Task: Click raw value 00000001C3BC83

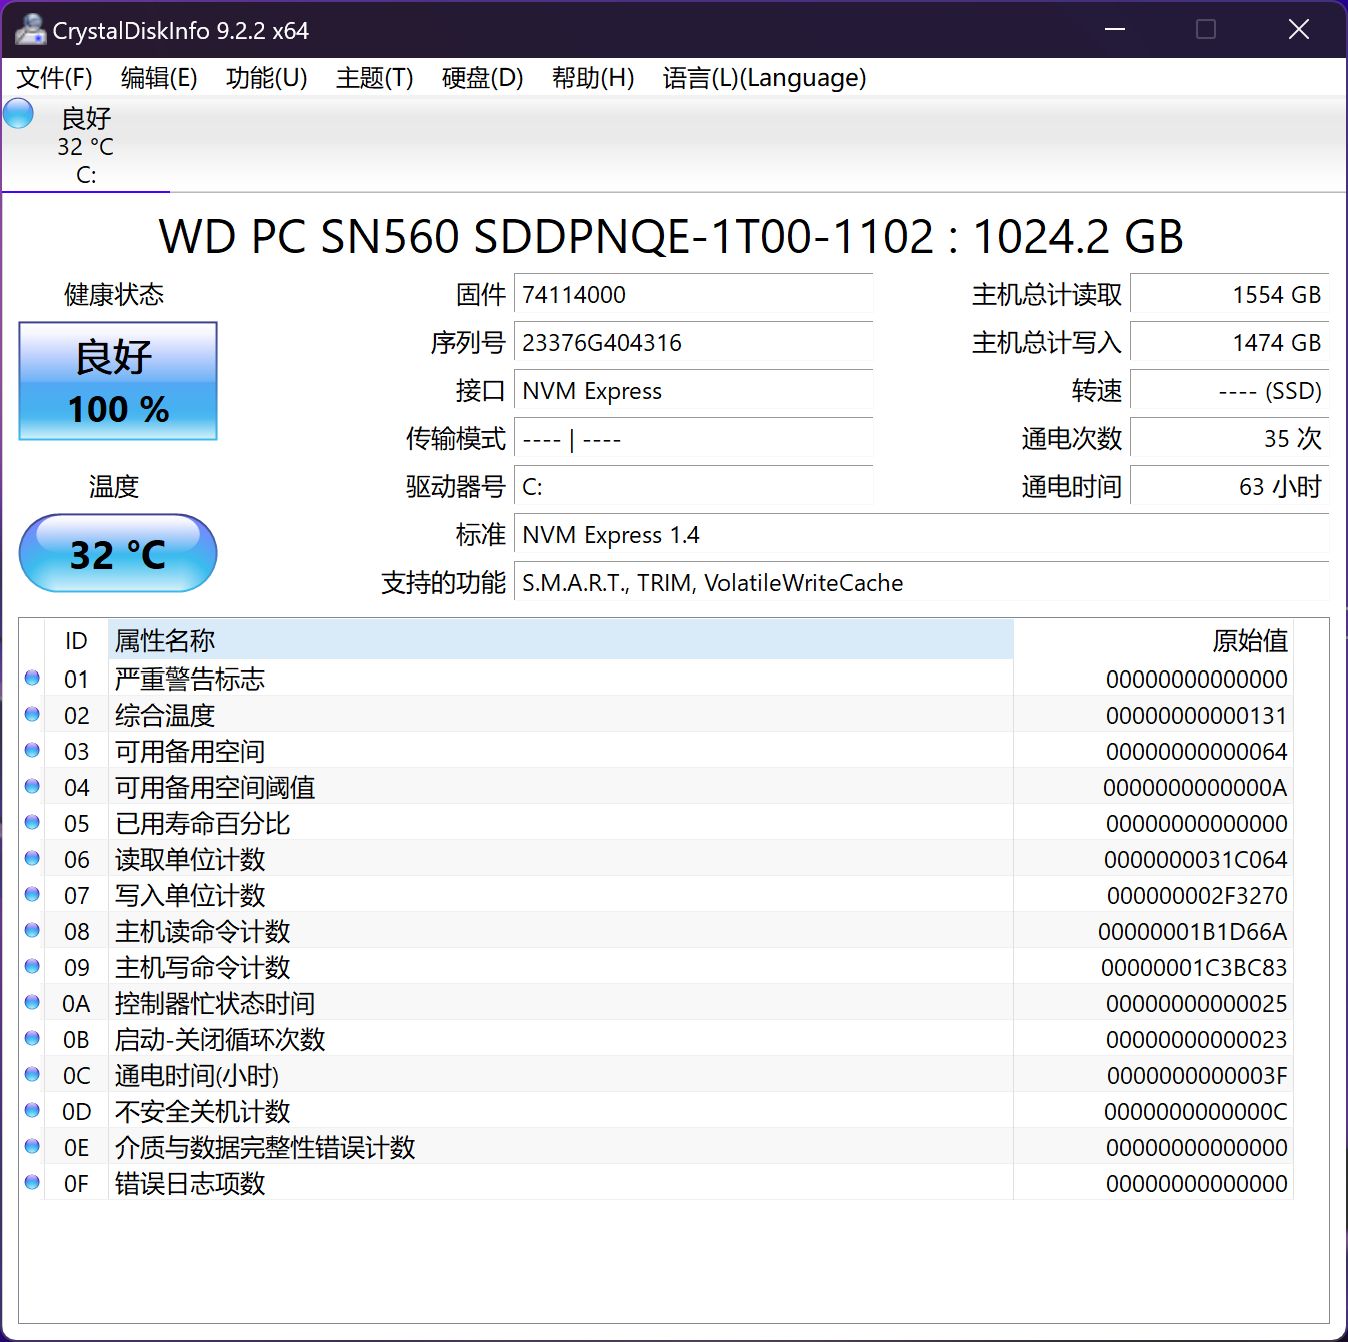Action: coord(1194,967)
